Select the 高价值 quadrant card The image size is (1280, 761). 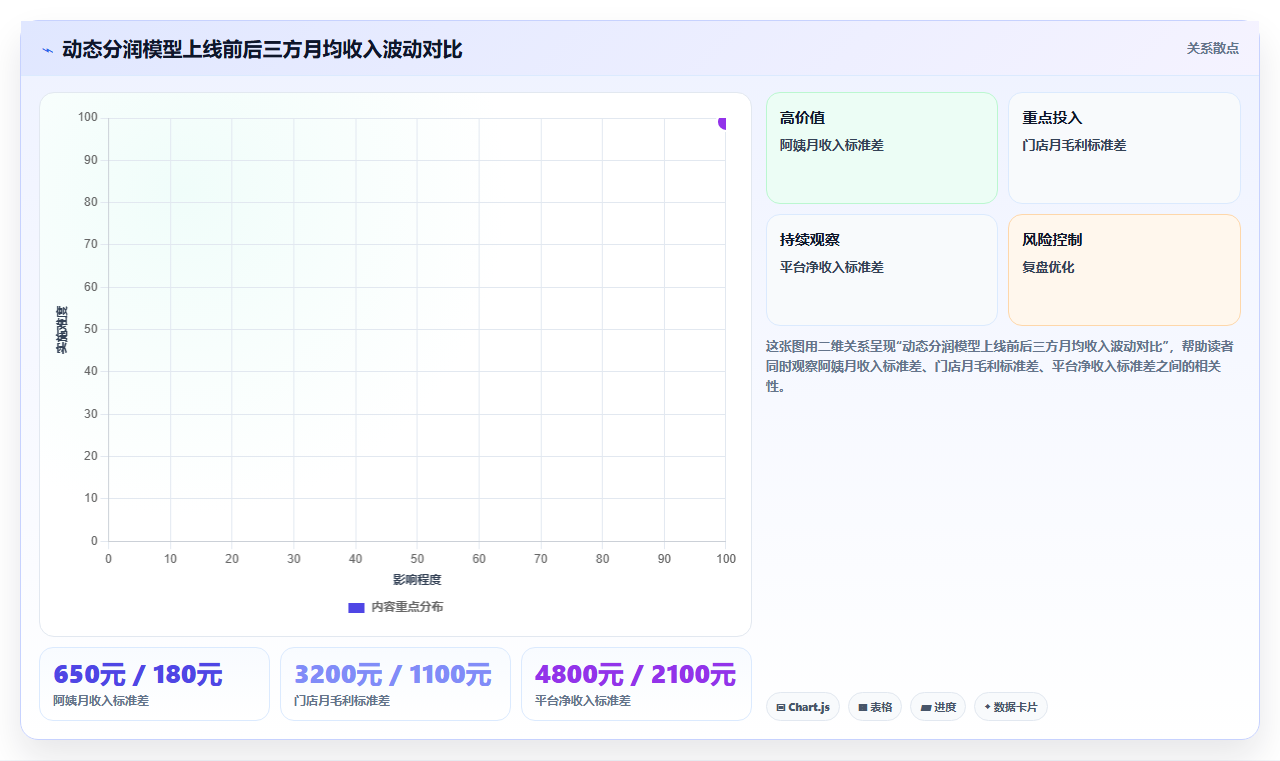[882, 148]
